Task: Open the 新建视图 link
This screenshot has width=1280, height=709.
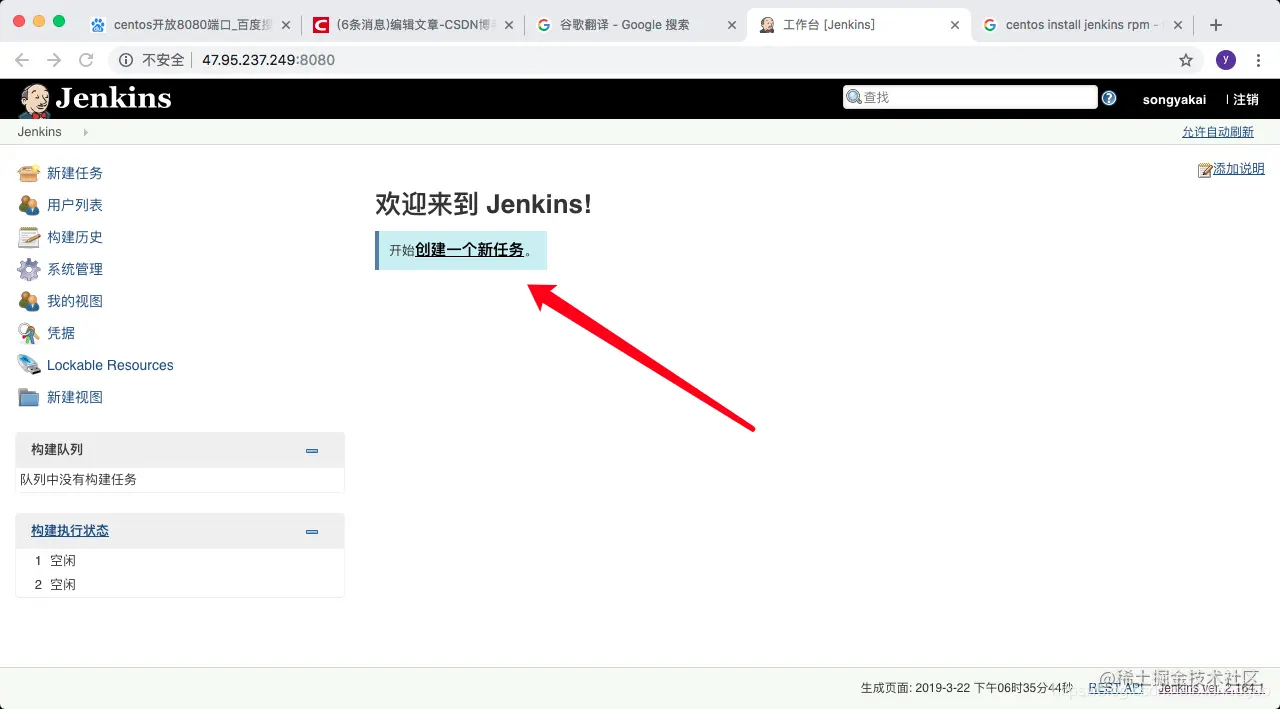Action: pyautogui.click(x=75, y=397)
